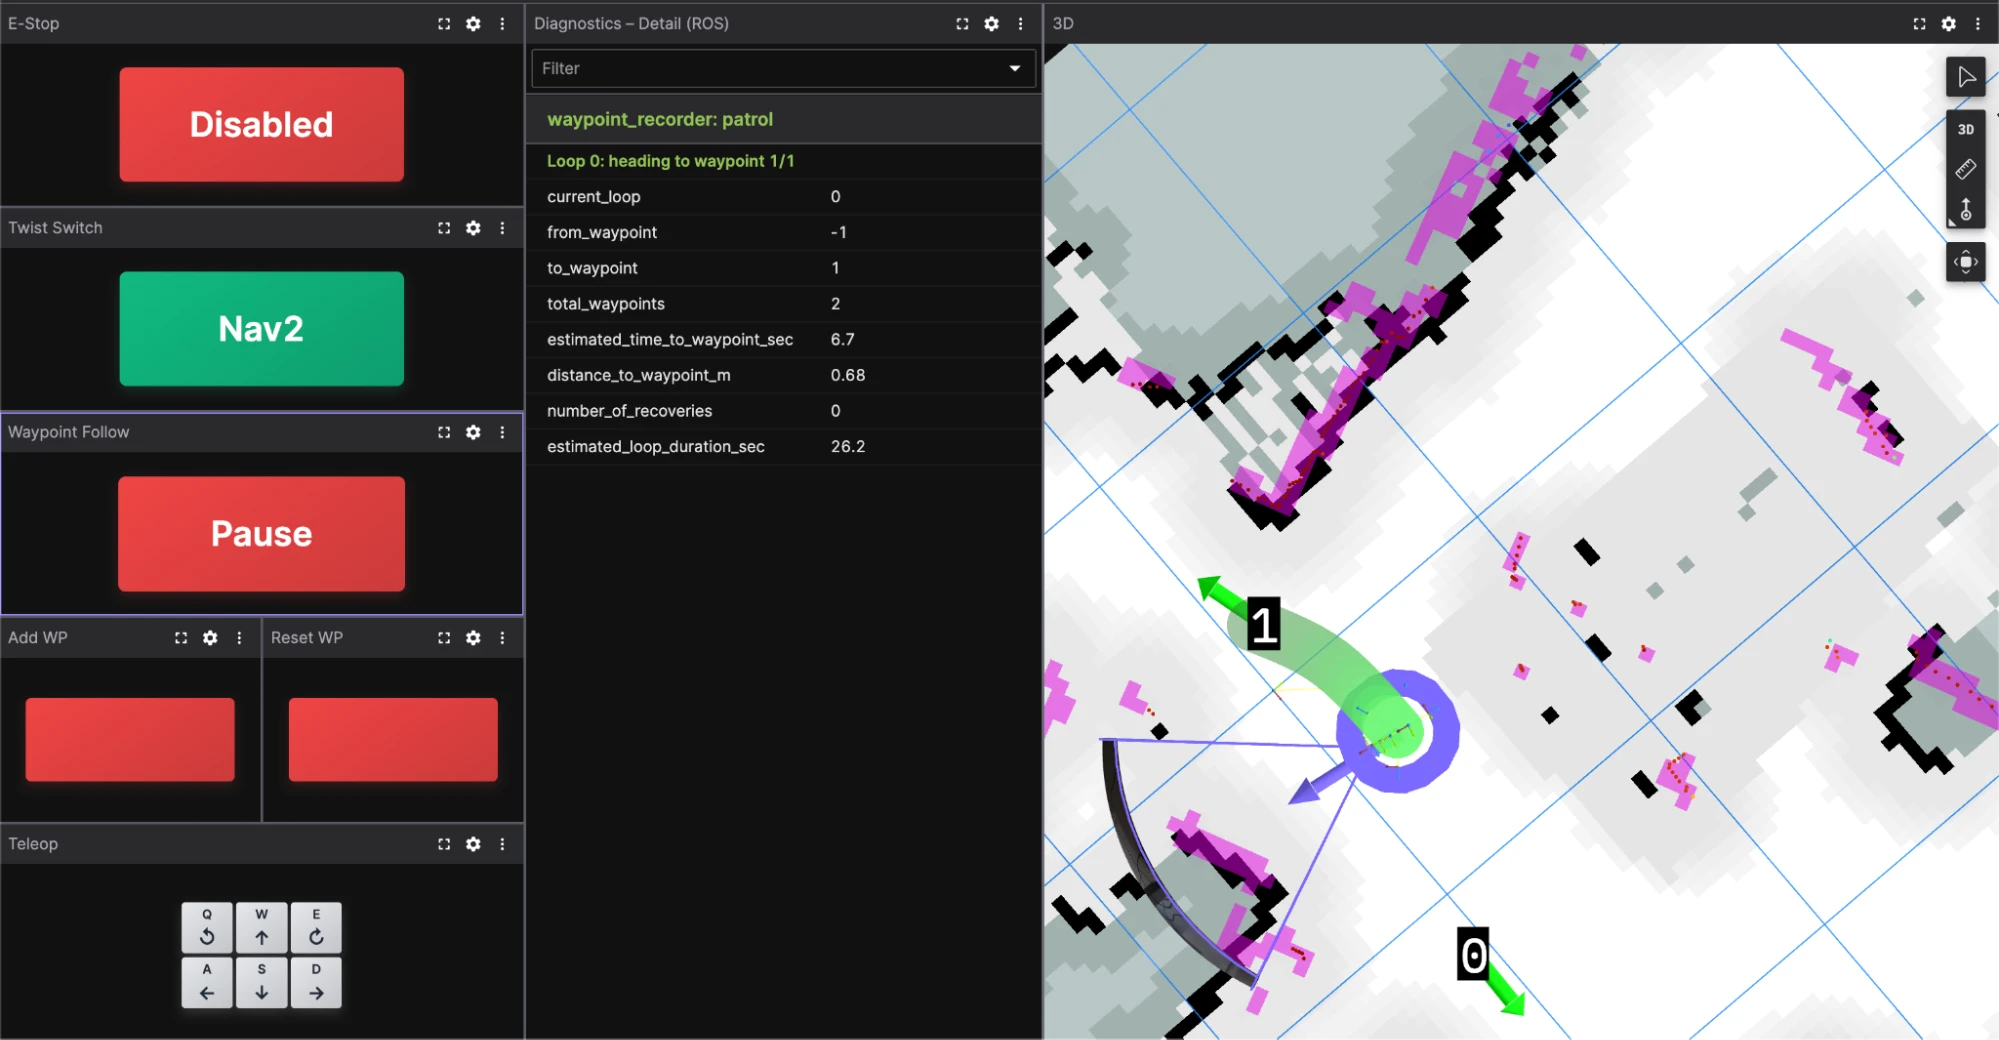Image resolution: width=1999 pixels, height=1040 pixels.
Task: Click the purple robot ring in the 3D map
Action: coord(1398,731)
